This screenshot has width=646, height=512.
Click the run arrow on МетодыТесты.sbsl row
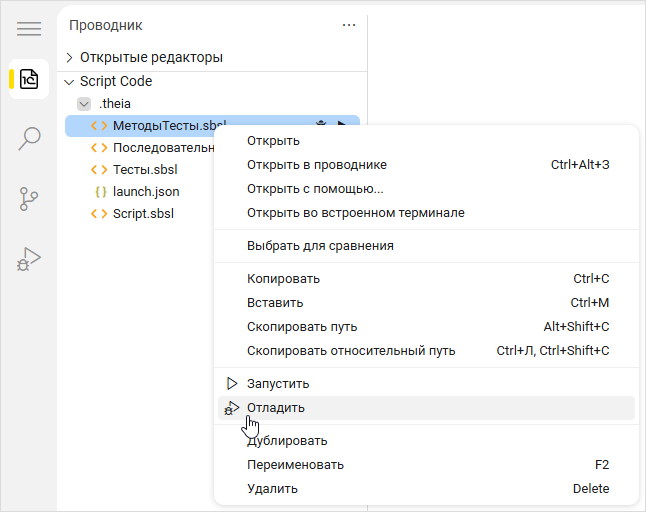pos(342,125)
